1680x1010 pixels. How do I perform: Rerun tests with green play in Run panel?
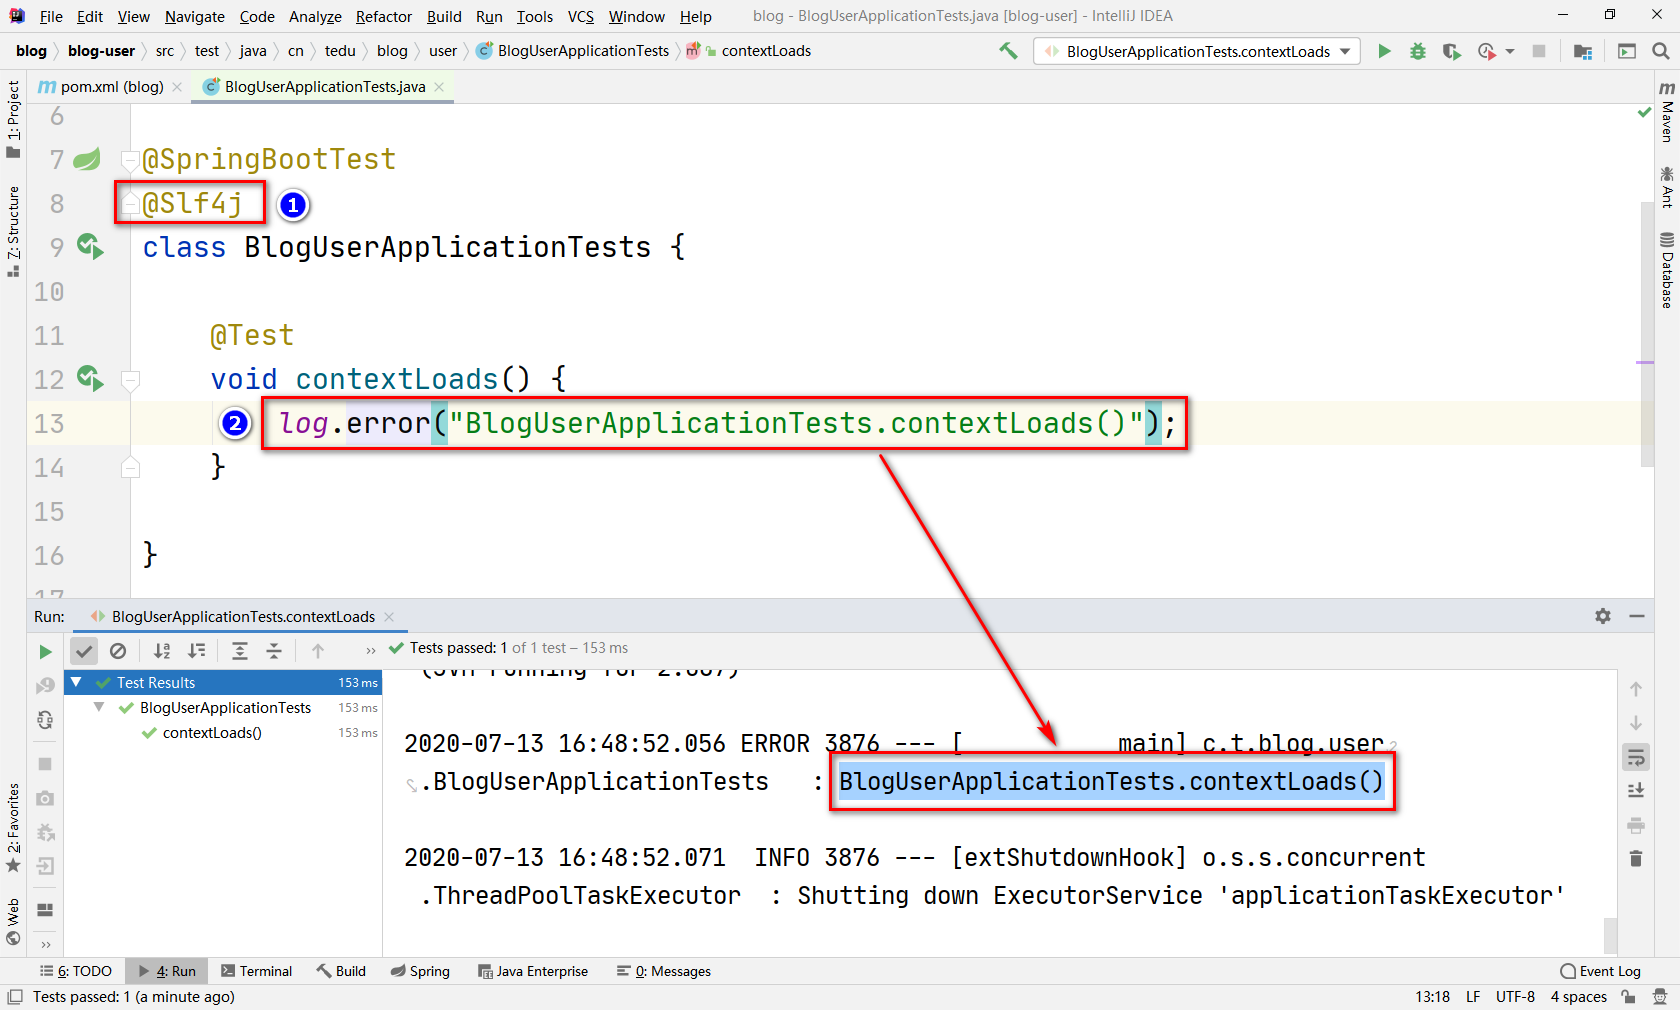45,652
